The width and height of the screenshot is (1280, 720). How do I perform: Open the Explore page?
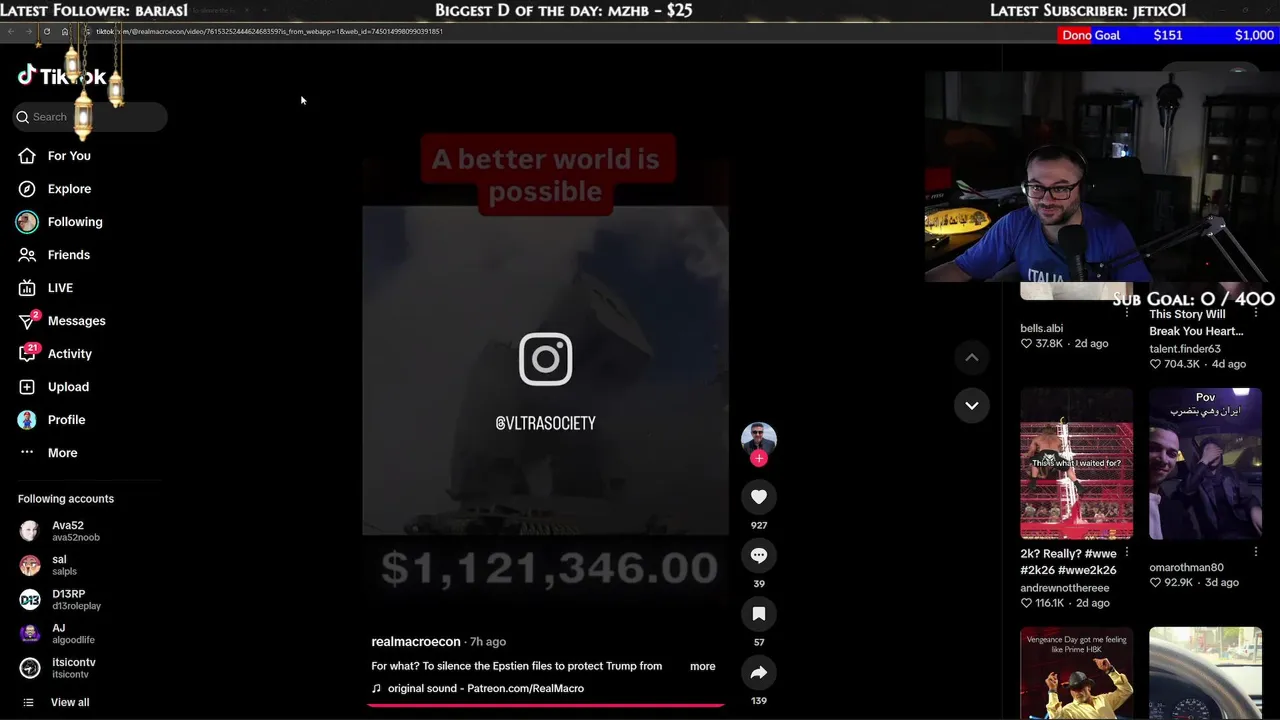[55, 189]
